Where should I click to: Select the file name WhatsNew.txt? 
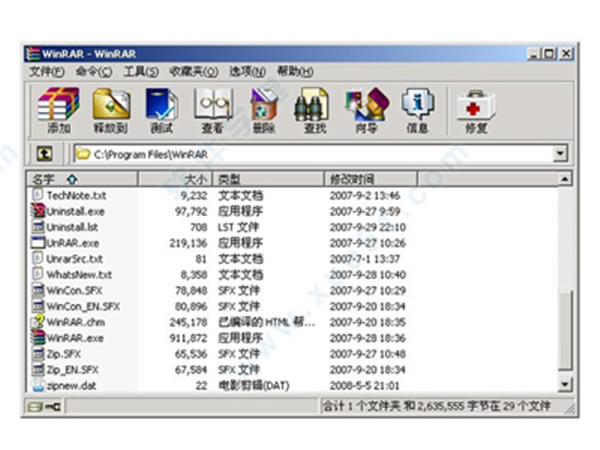point(79,274)
